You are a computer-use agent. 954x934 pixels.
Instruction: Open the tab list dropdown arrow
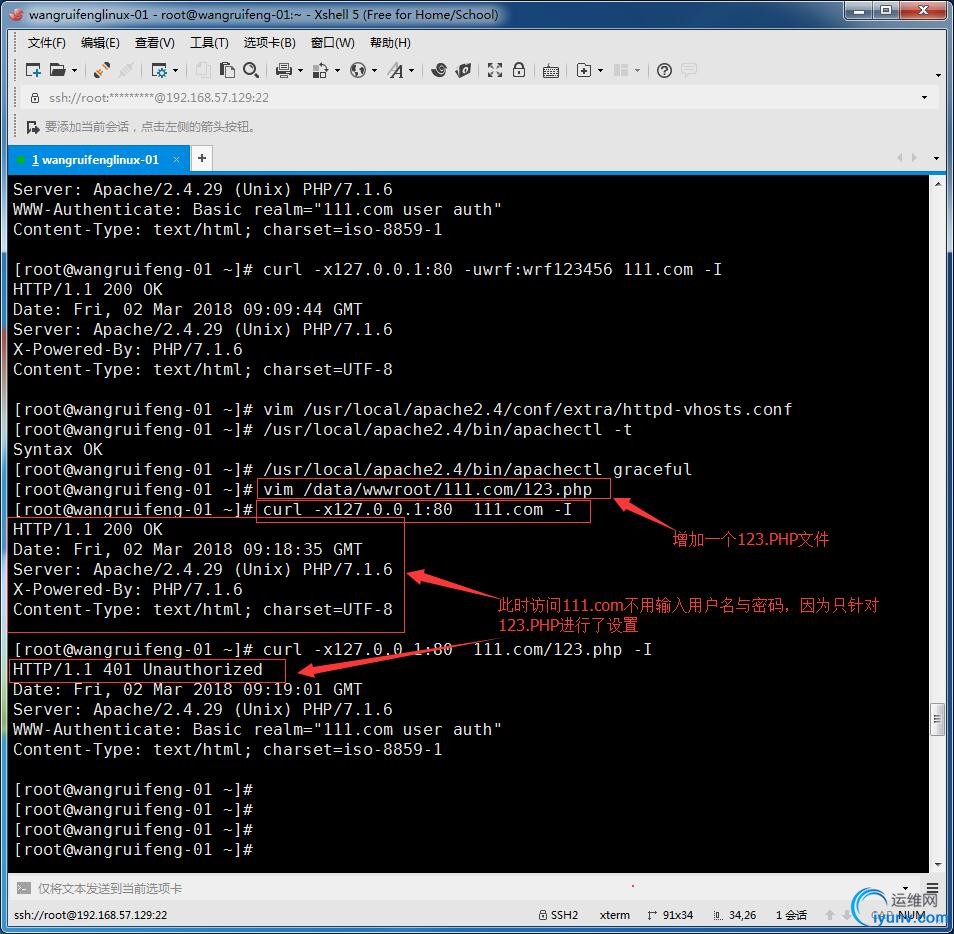(x=936, y=158)
